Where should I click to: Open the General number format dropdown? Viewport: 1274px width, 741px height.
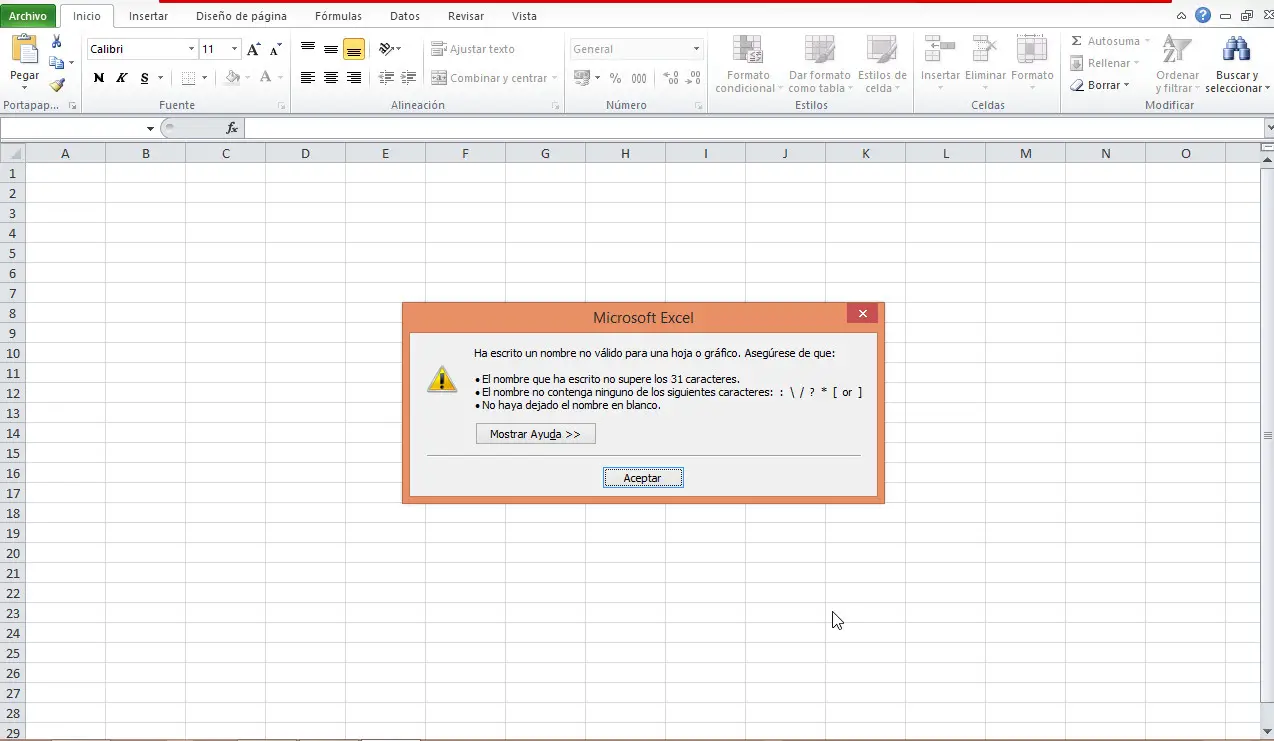click(697, 49)
